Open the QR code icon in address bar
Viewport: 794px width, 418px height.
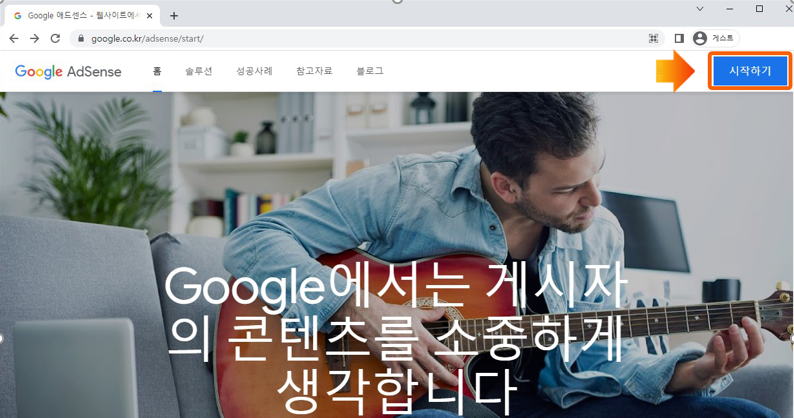point(653,39)
